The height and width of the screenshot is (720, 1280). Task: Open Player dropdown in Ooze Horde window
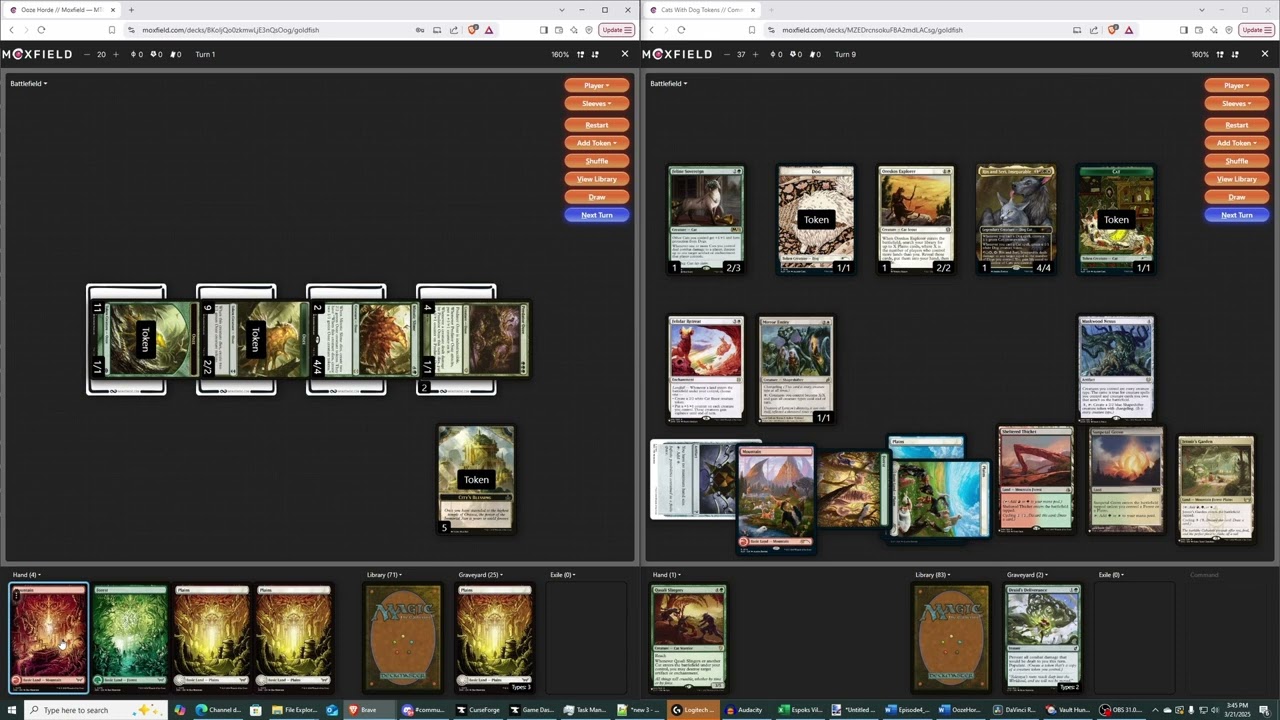click(596, 85)
